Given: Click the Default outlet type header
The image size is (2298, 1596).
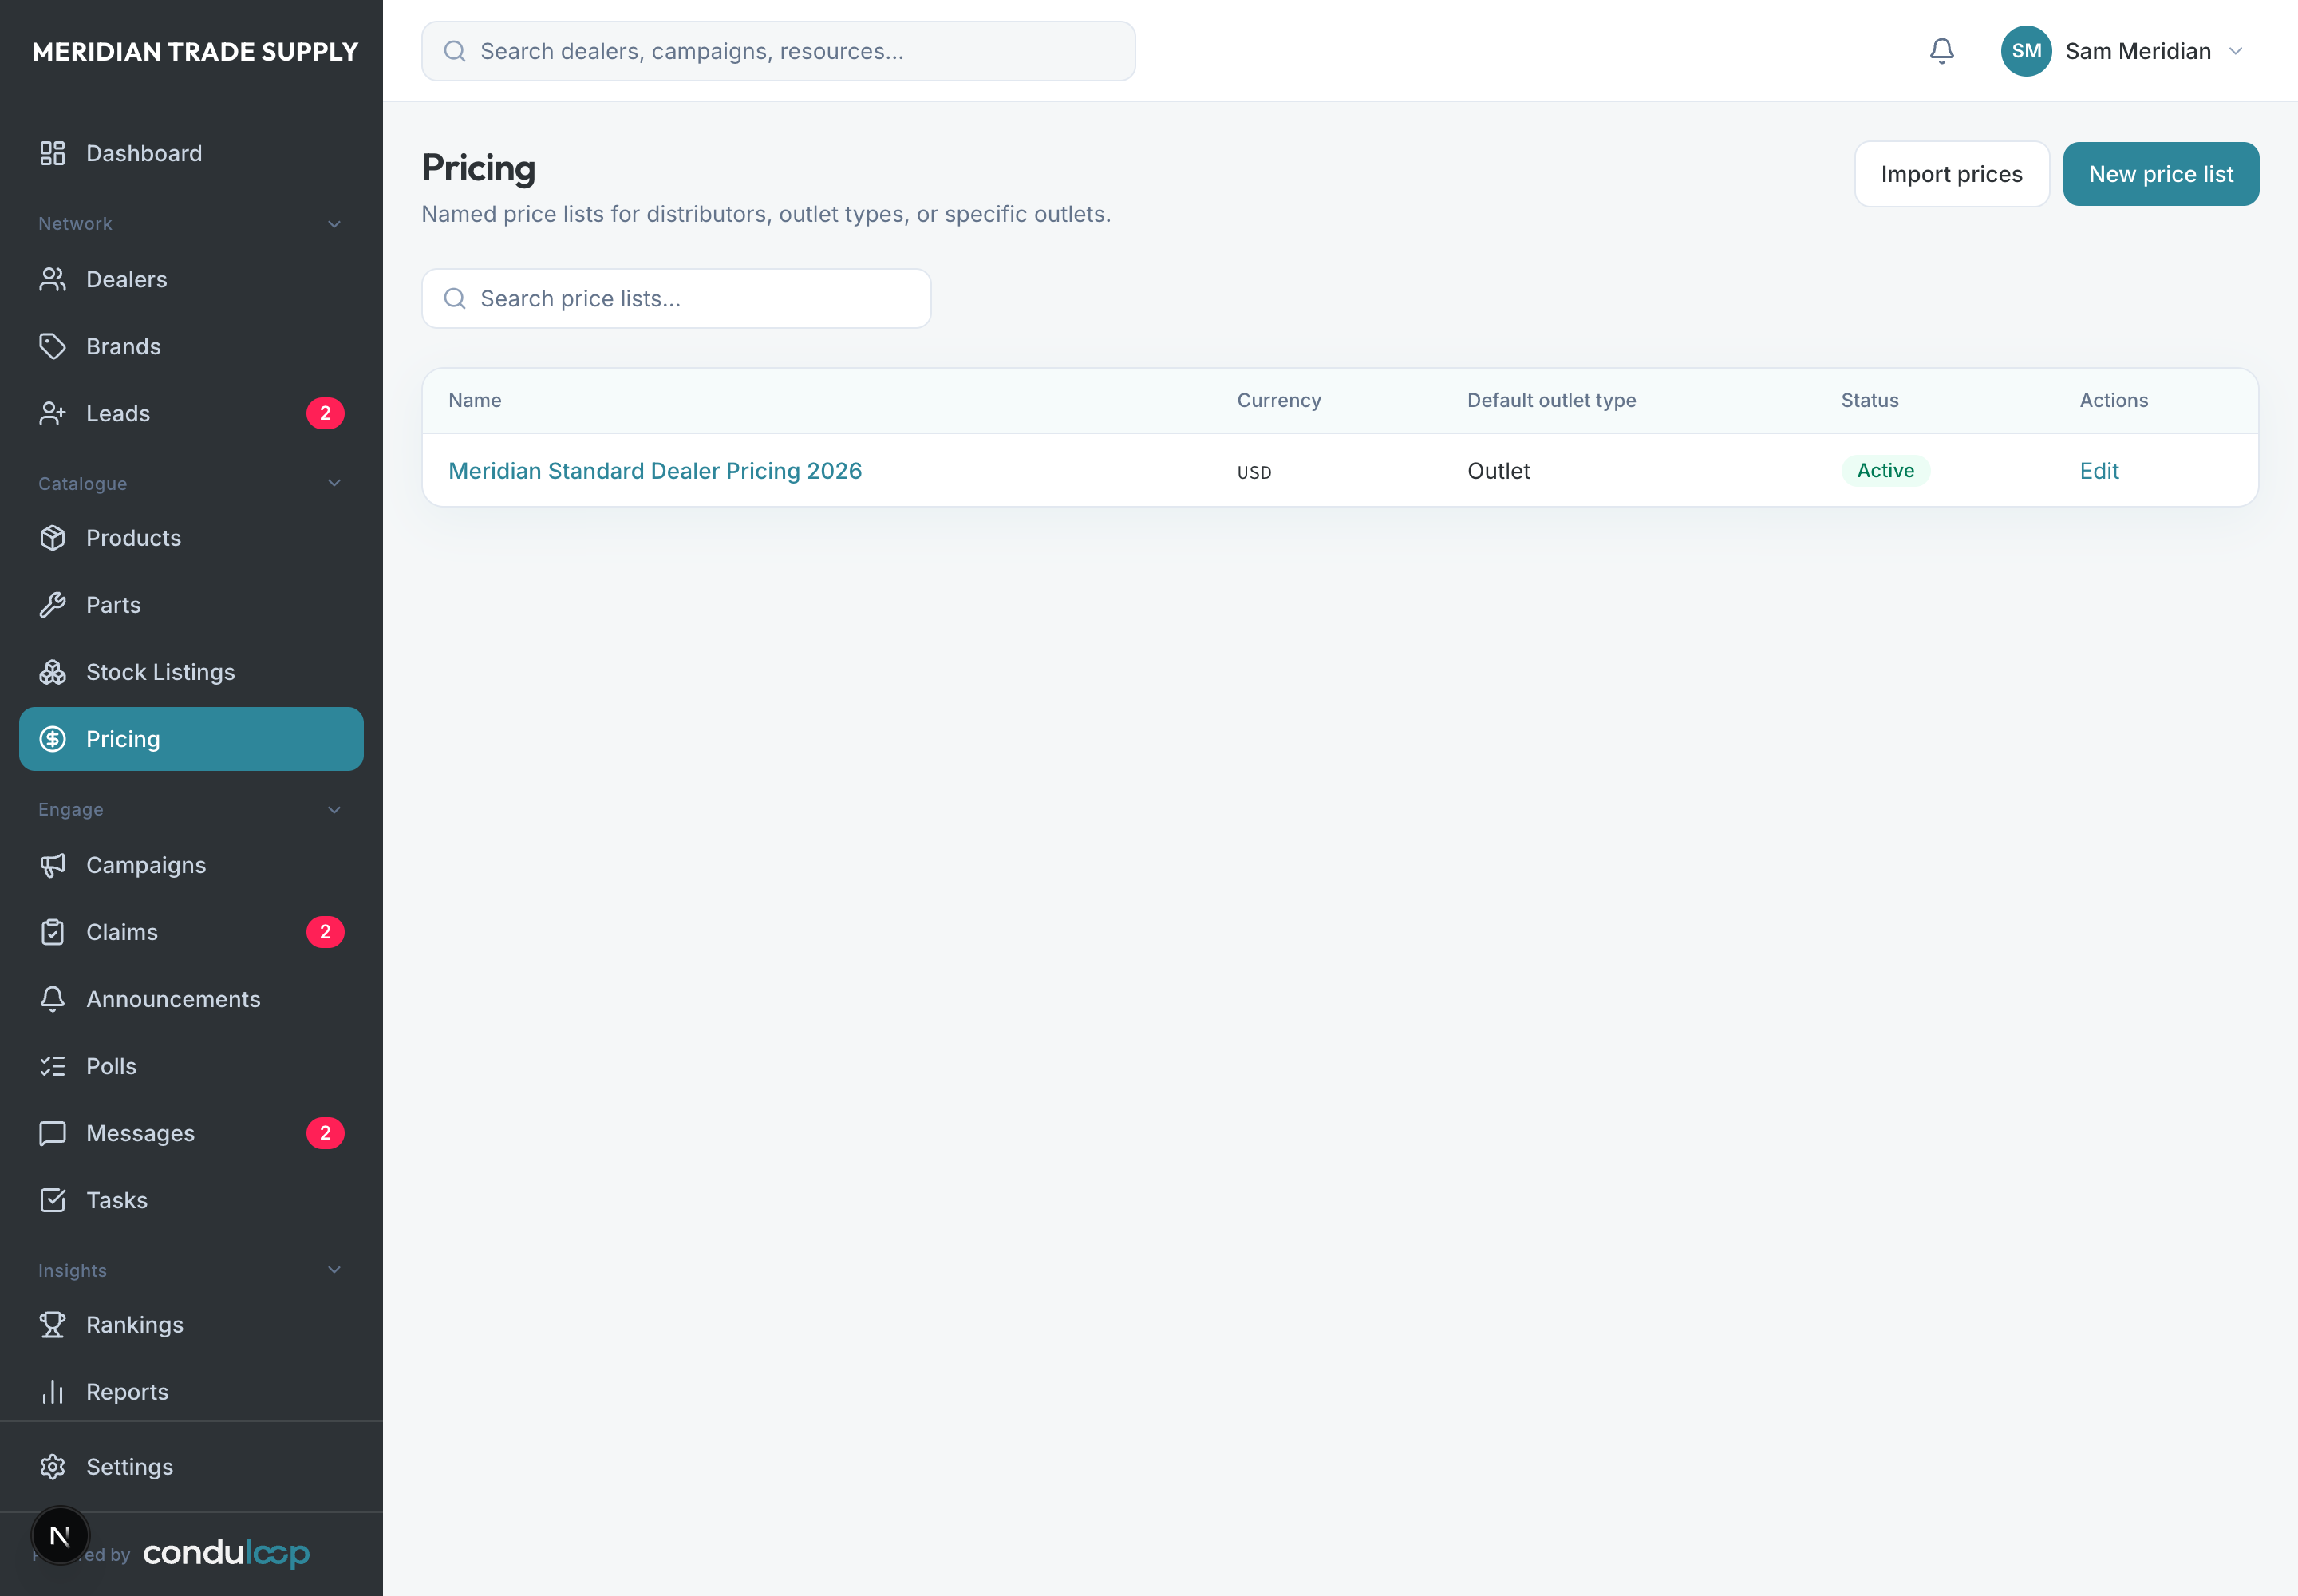Looking at the screenshot, I should (x=1551, y=400).
